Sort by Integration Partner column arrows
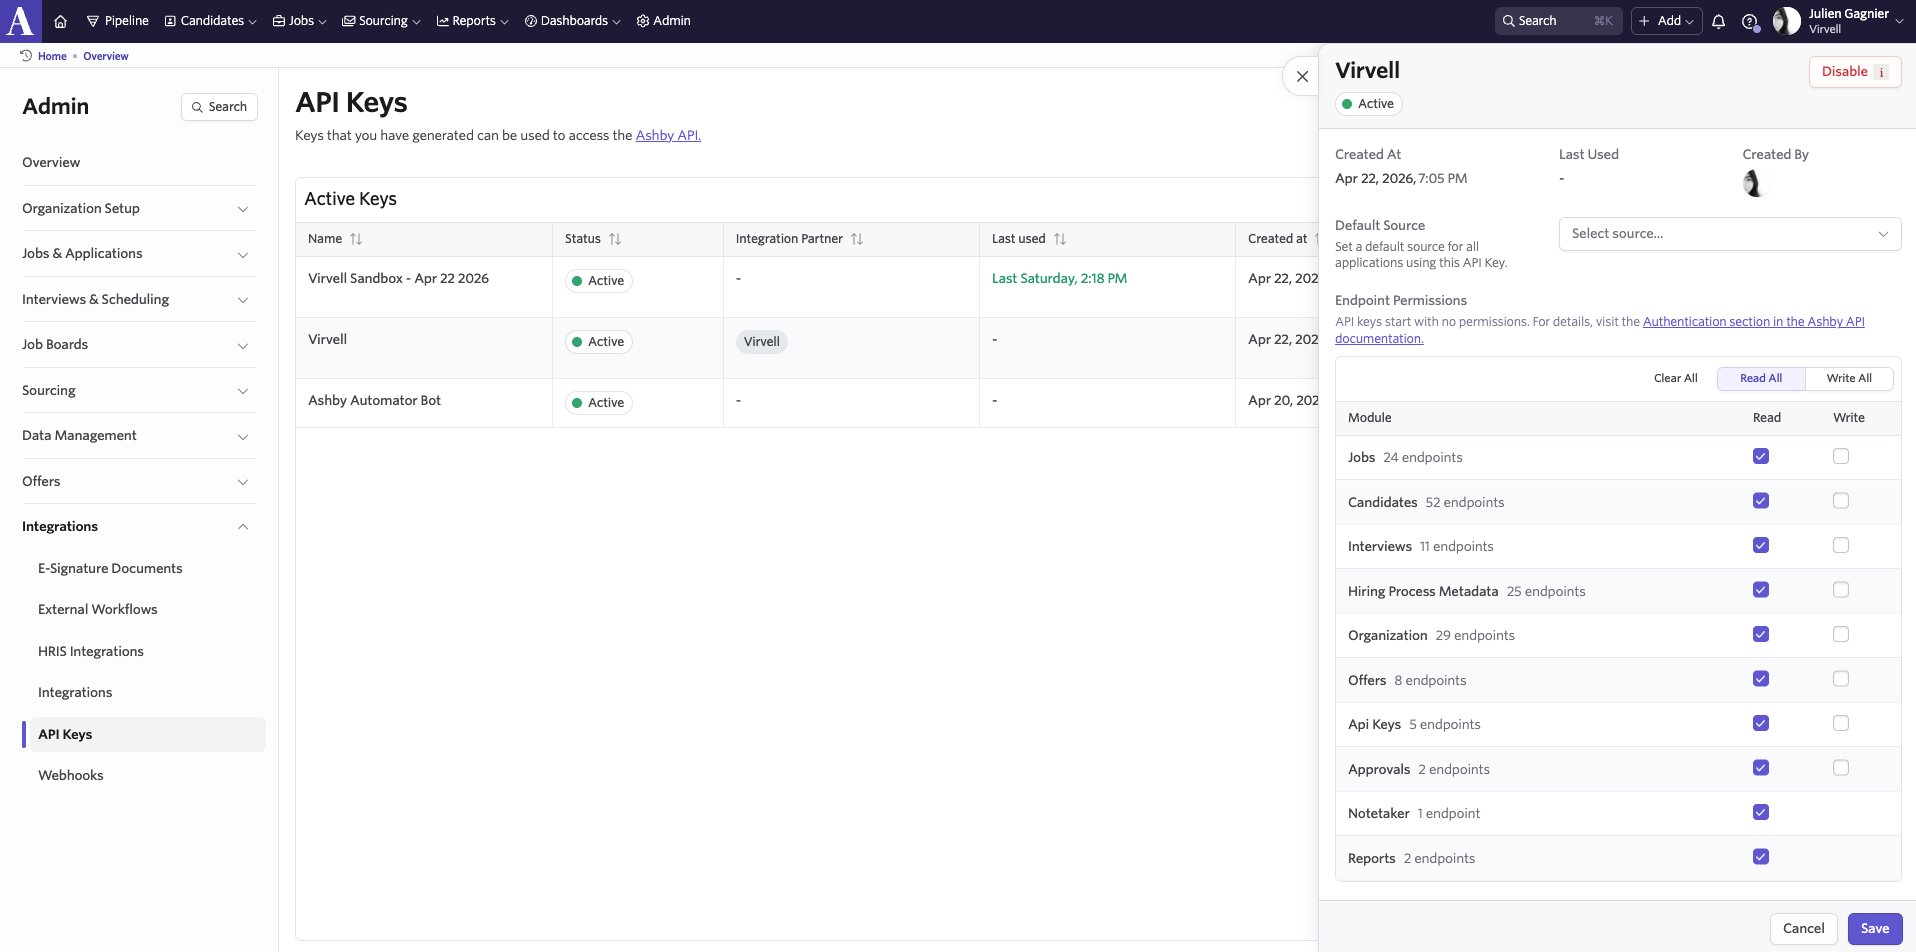The image size is (1916, 952). click(857, 239)
